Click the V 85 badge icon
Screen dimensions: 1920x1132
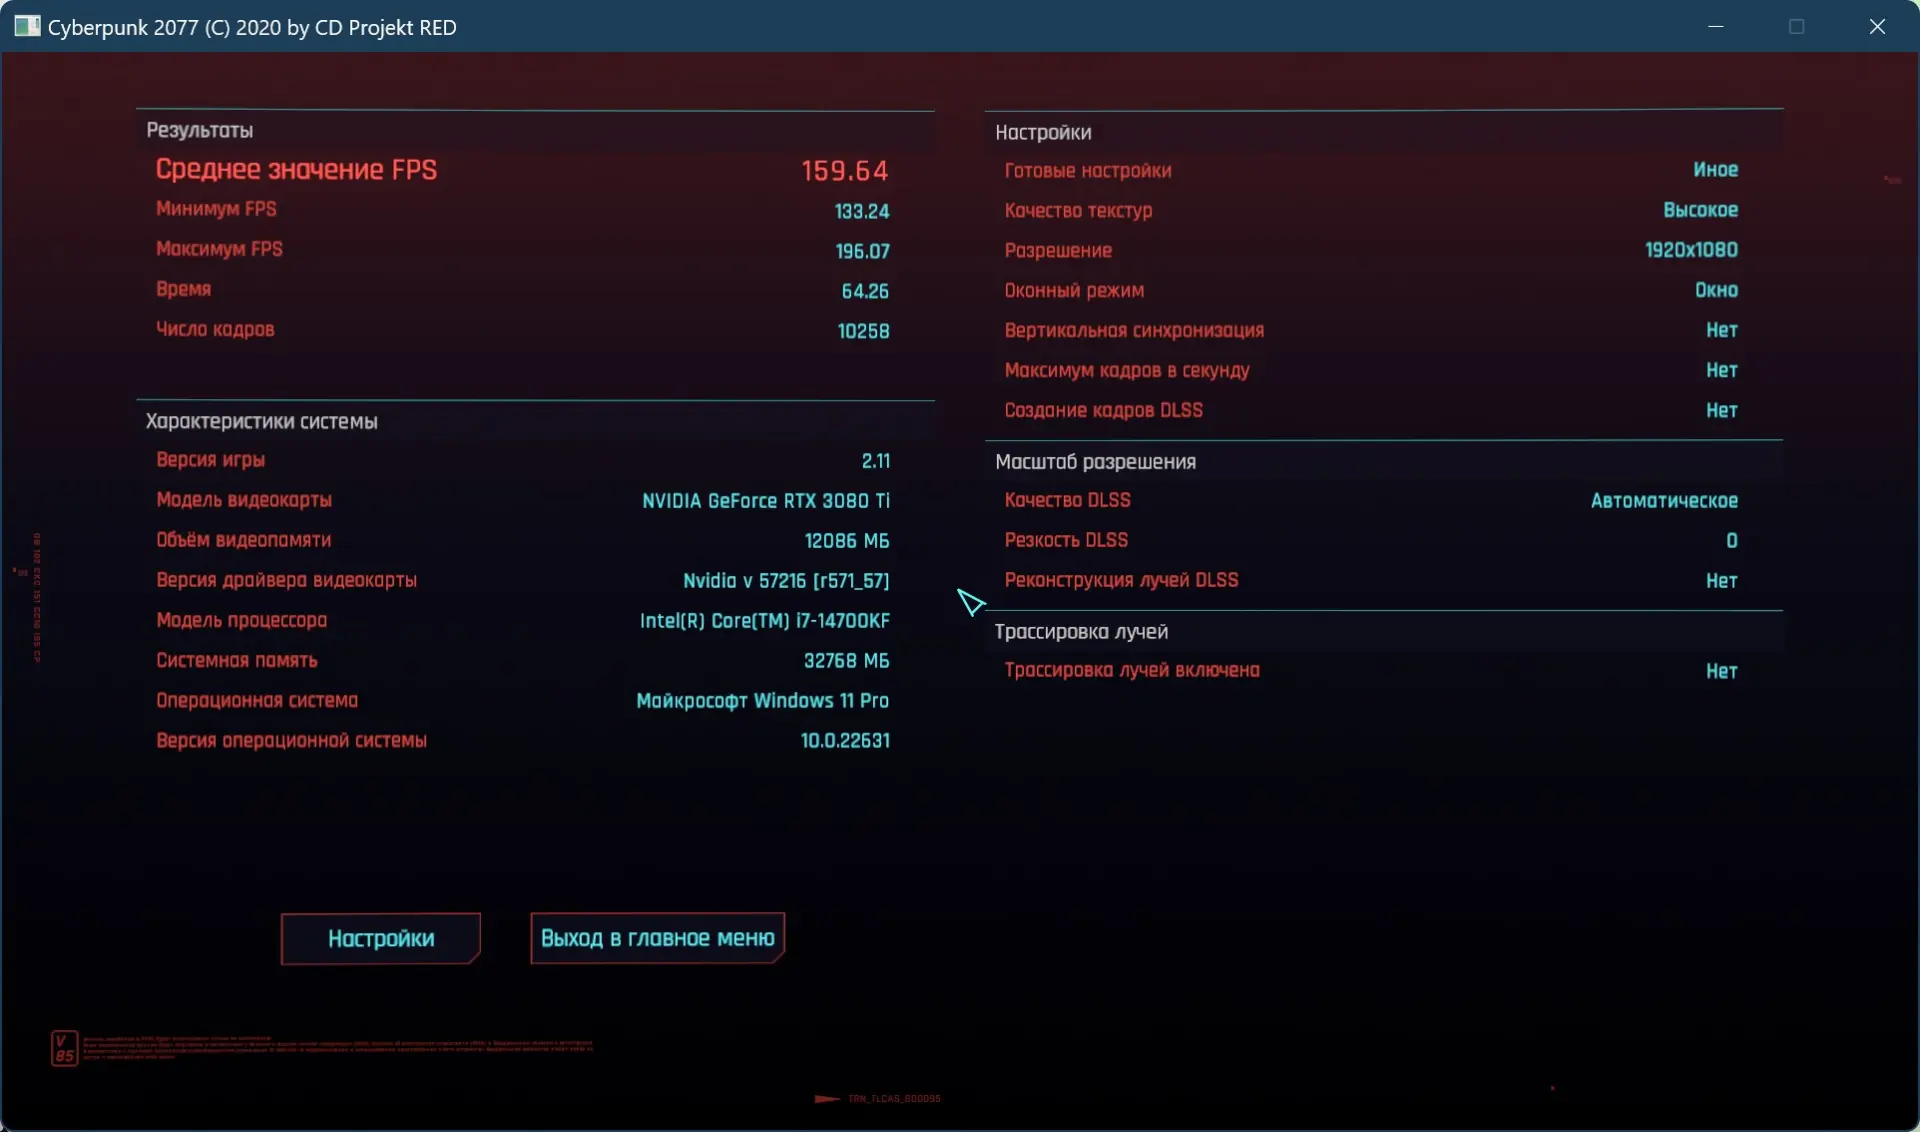[64, 1048]
